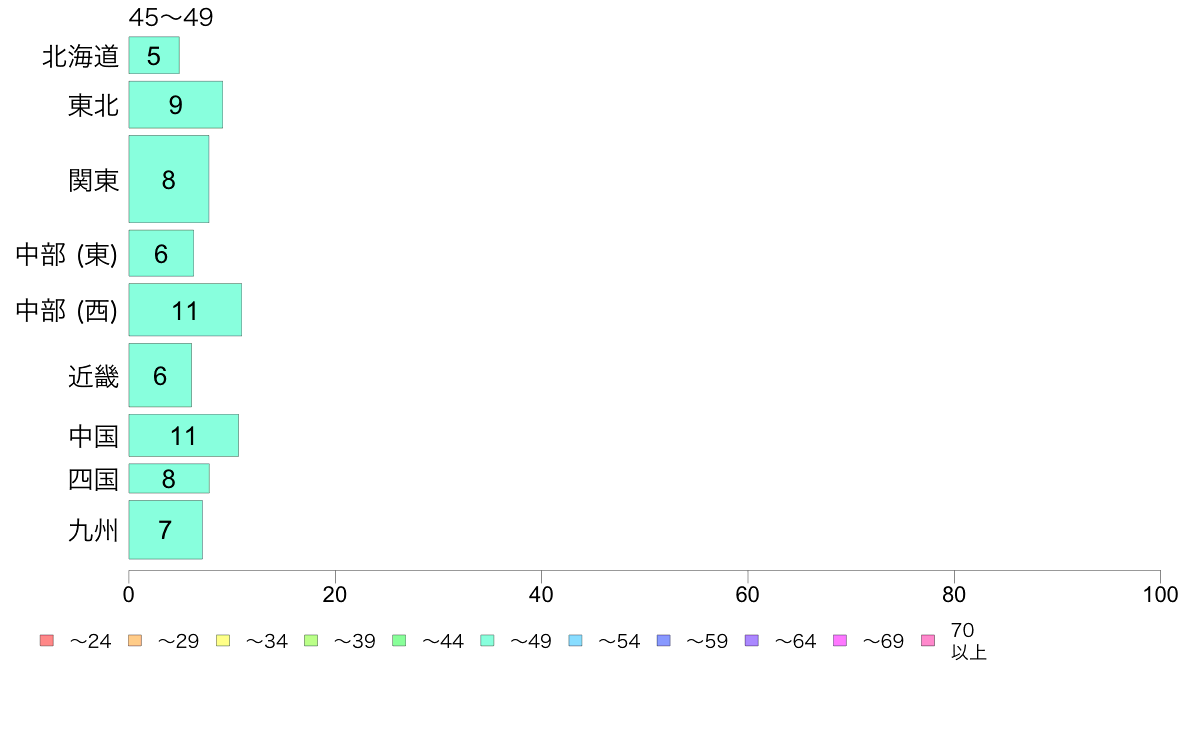Click the ~24 red legend swatch
1188x736 pixels.
47,640
